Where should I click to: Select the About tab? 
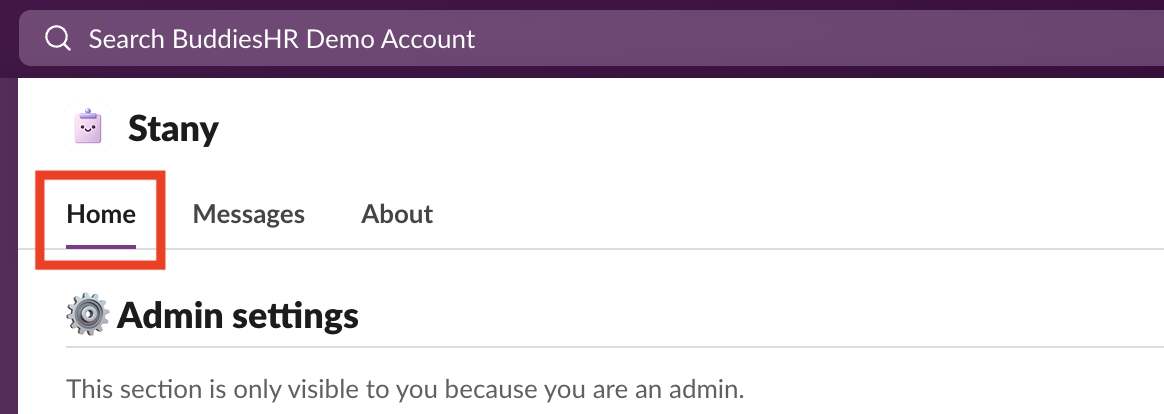tap(397, 214)
